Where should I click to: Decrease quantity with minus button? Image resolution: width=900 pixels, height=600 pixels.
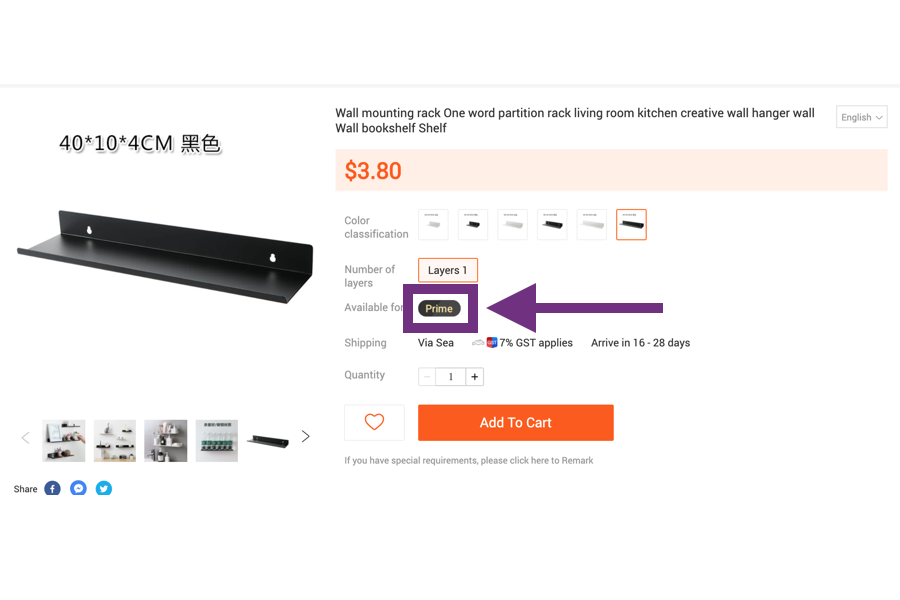[x=427, y=377]
